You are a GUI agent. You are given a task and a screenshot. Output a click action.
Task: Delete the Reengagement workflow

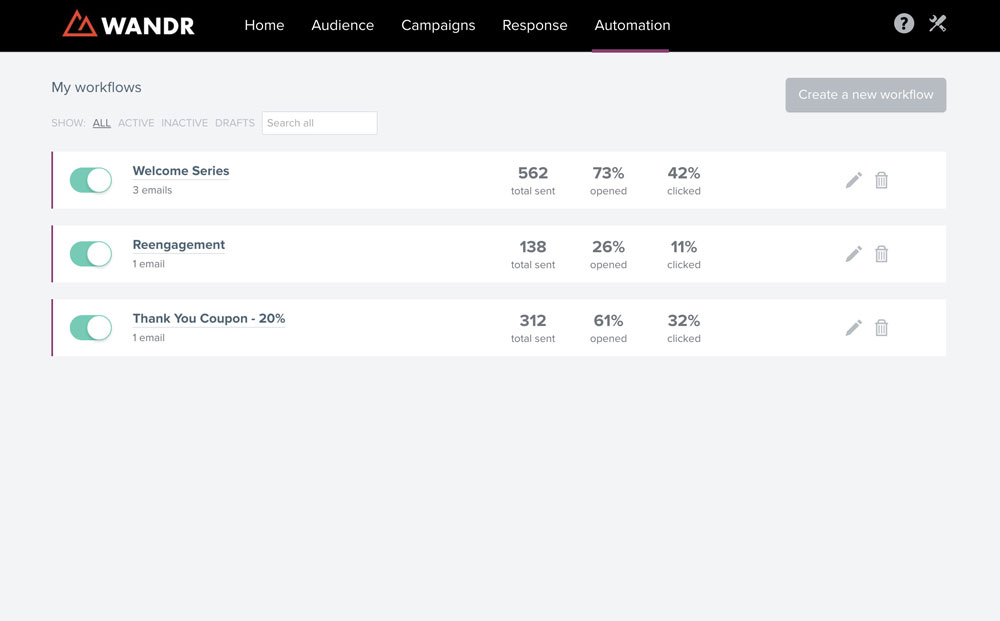tap(881, 254)
